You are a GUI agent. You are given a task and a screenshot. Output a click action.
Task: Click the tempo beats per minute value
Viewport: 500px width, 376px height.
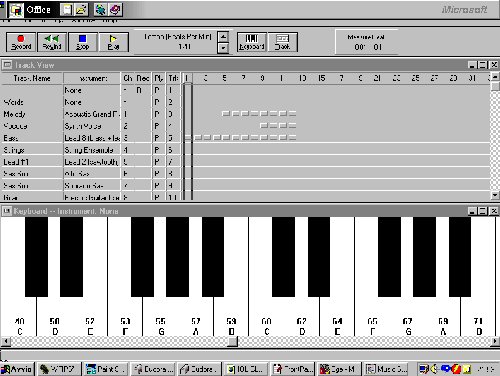(184, 47)
